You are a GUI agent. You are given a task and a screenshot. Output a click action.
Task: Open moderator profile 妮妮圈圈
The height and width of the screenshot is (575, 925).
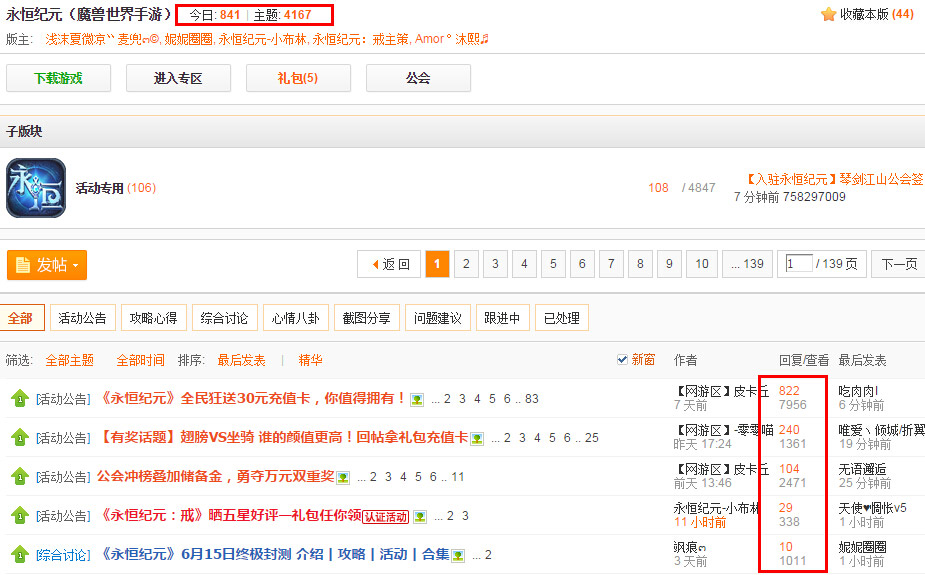(188, 40)
